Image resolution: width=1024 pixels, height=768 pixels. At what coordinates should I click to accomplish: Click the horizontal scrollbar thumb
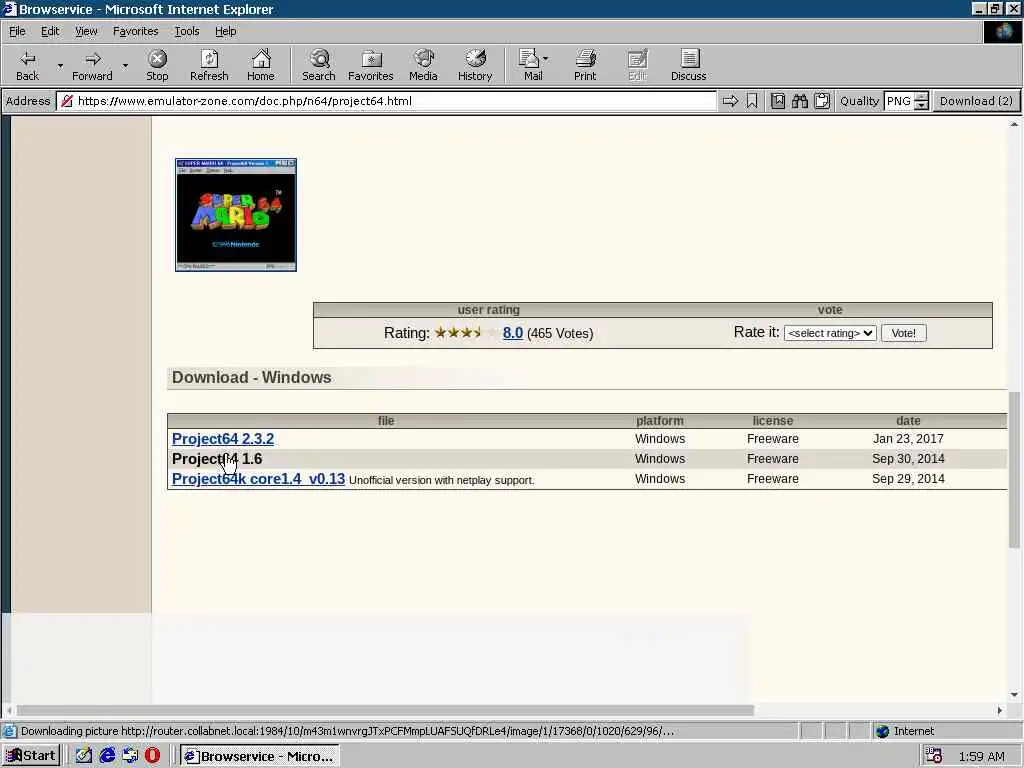click(385, 710)
